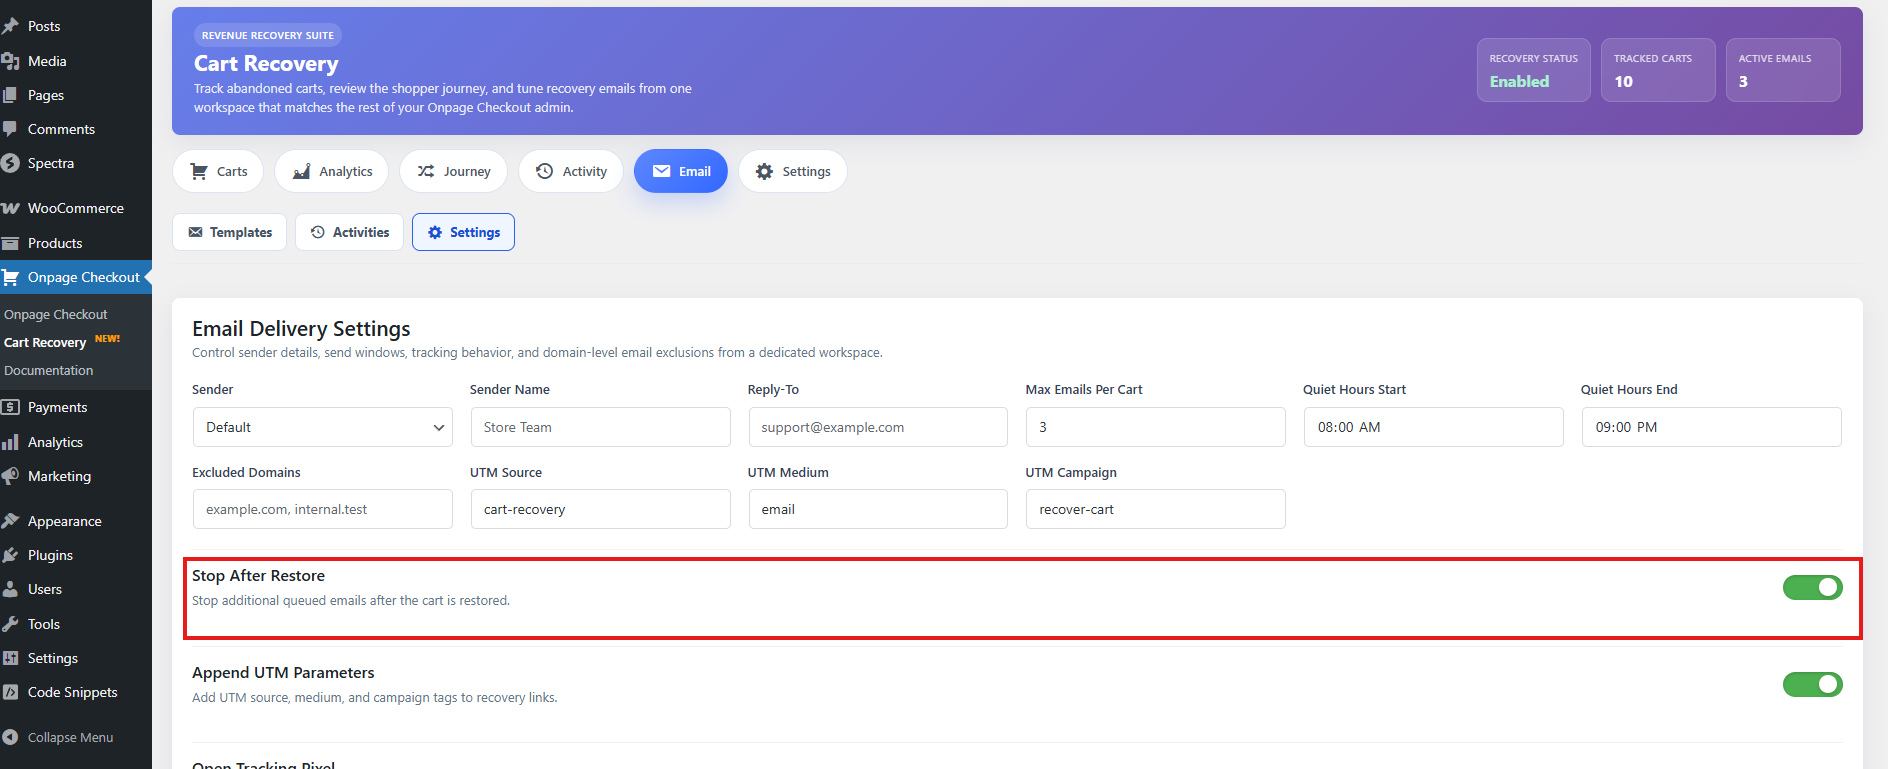1888x769 pixels.
Task: Click the envelope icon on Templates sub-tab
Action: [196, 232]
